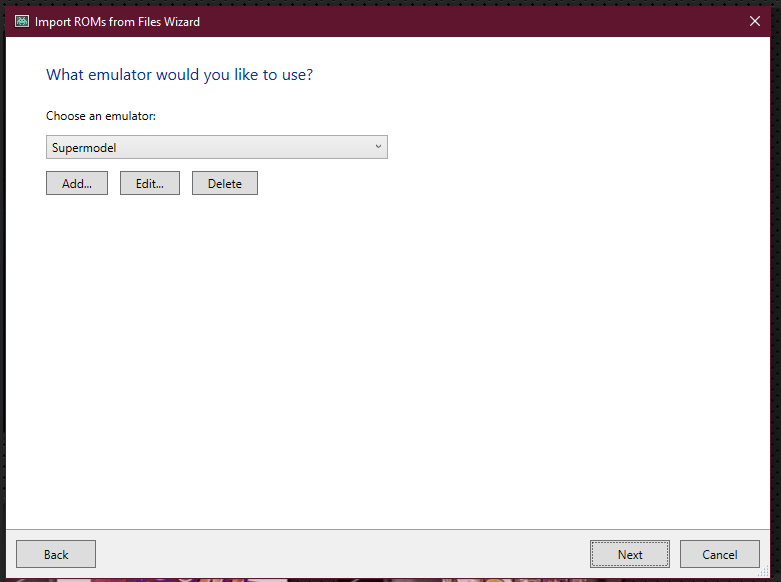Click the LaunchBox app icon in title bar
Viewport: 781px width, 582px height.
tap(21, 21)
